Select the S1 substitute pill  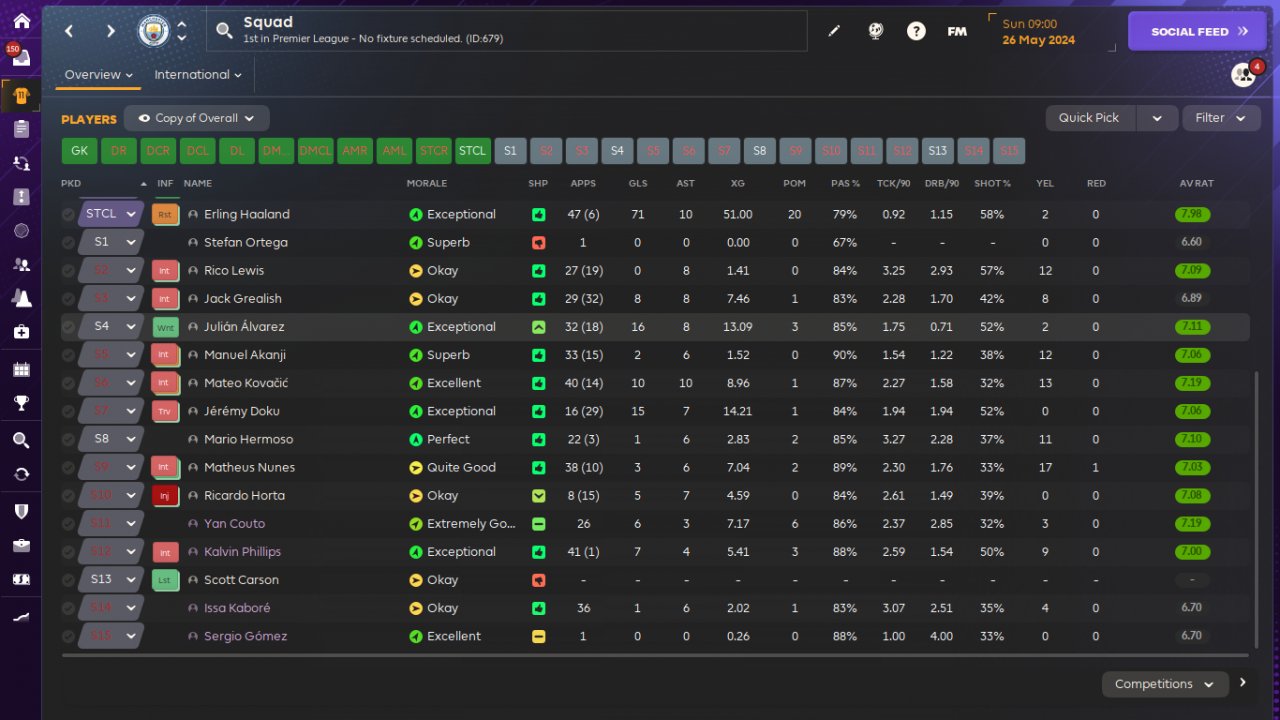tap(510, 151)
